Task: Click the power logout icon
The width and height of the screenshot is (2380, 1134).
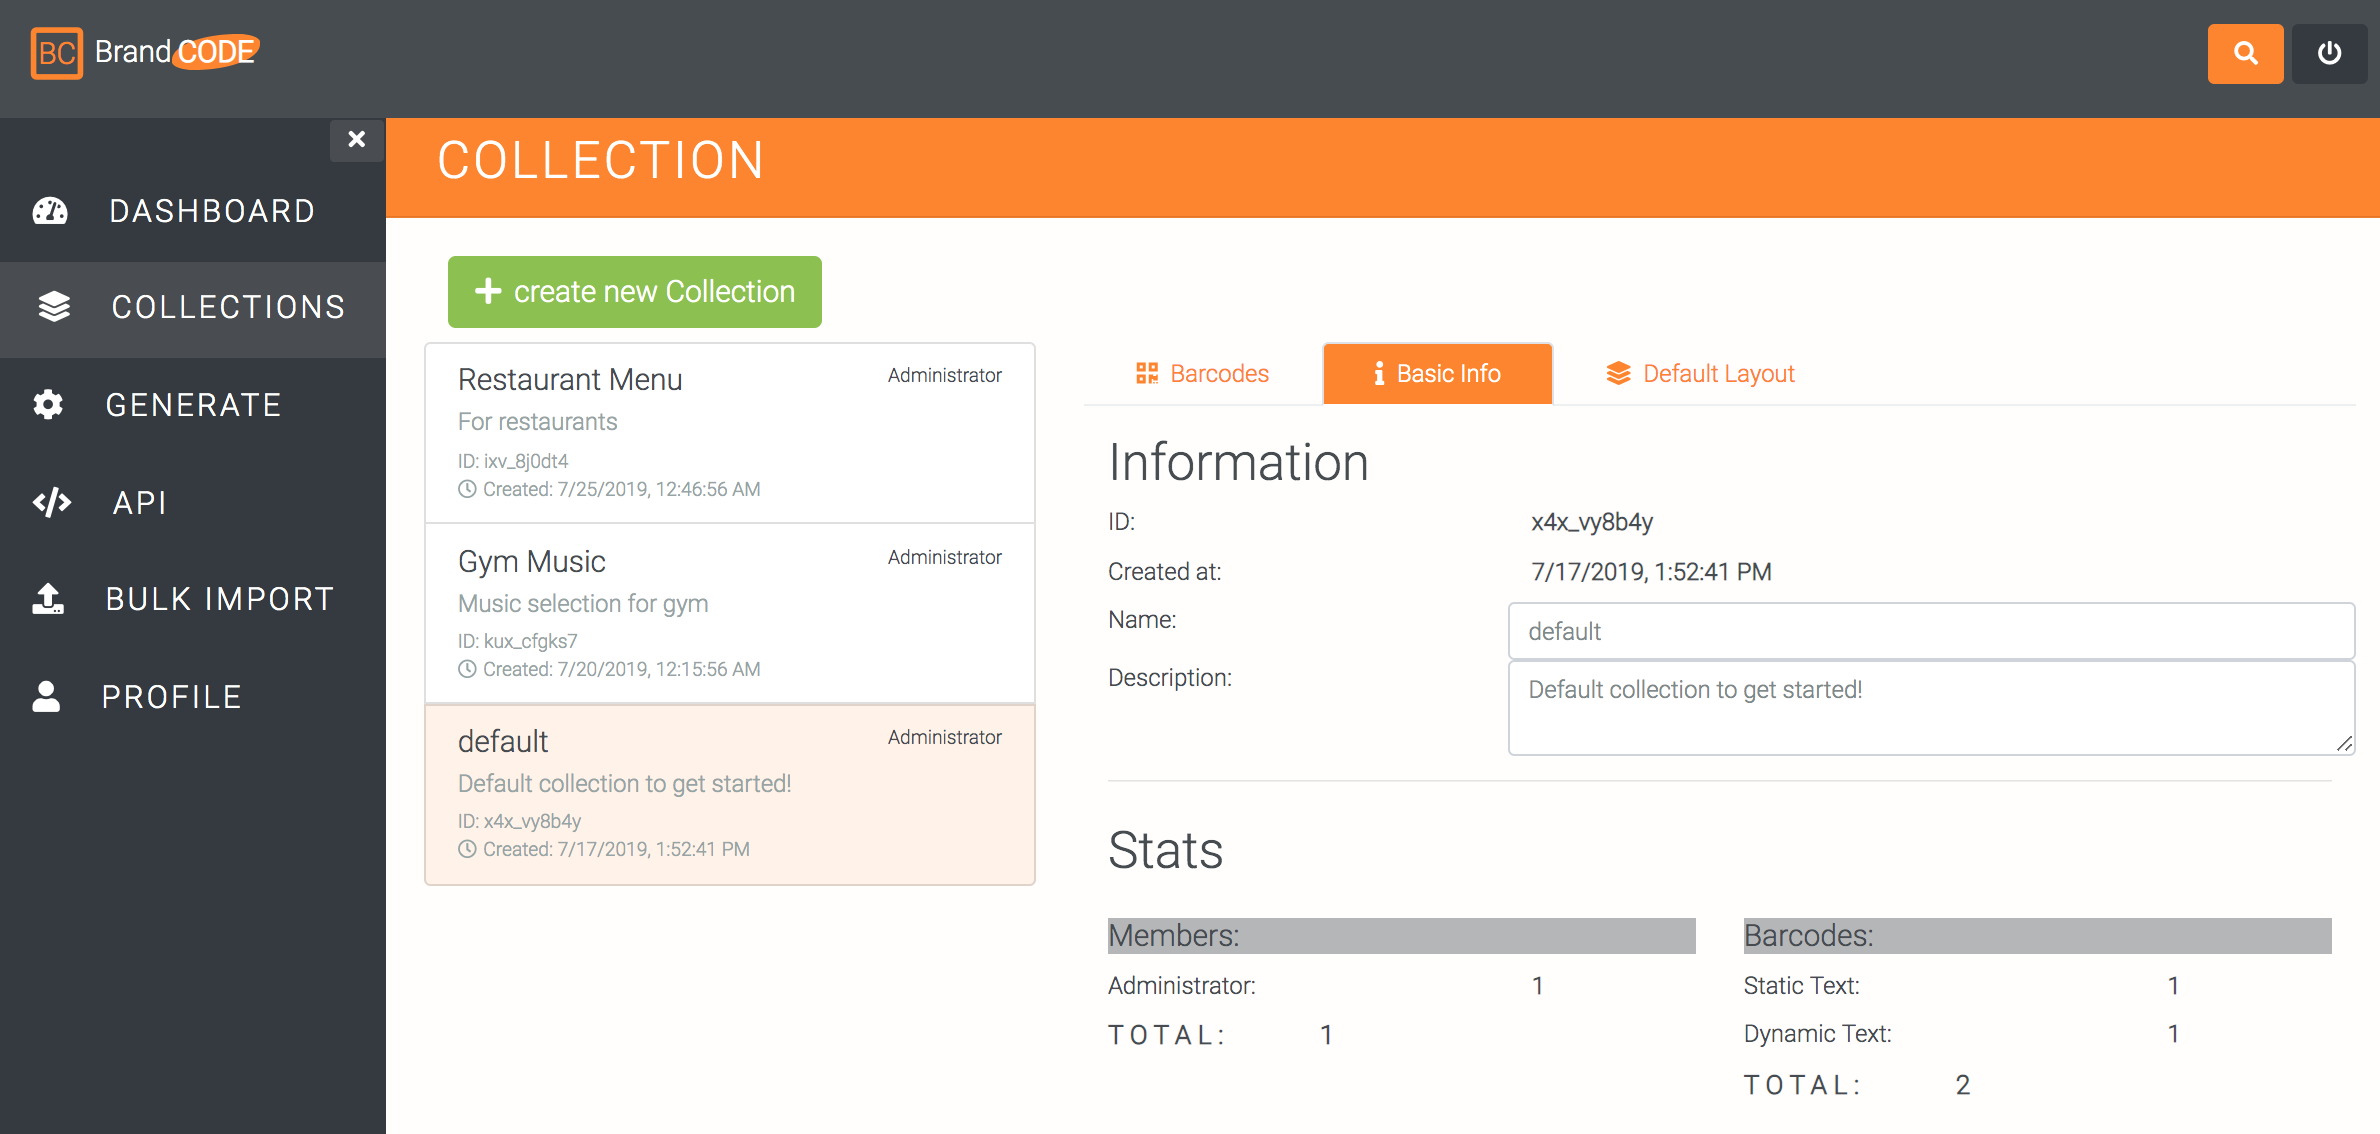Action: [x=2329, y=53]
